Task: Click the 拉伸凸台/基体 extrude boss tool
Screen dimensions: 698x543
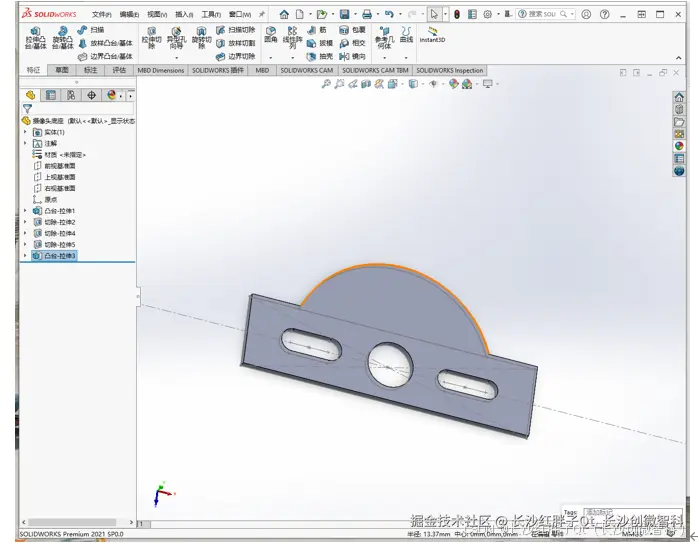Action: tap(35, 40)
